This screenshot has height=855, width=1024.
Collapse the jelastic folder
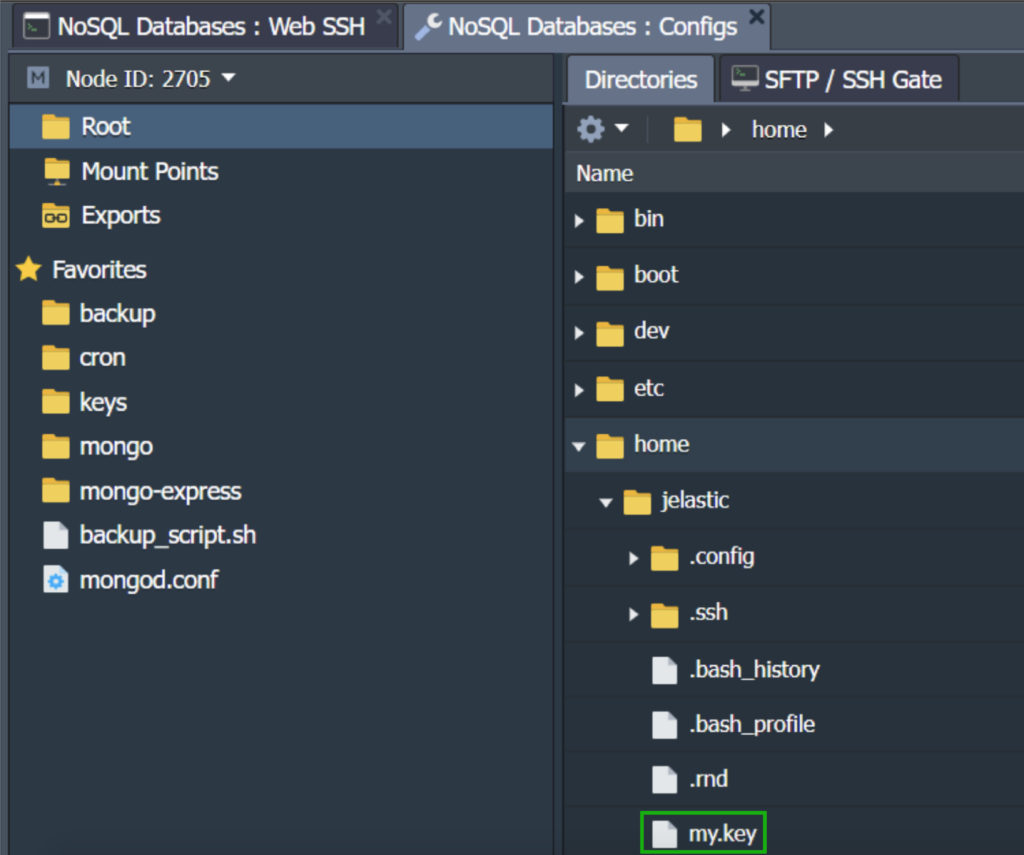pos(606,503)
